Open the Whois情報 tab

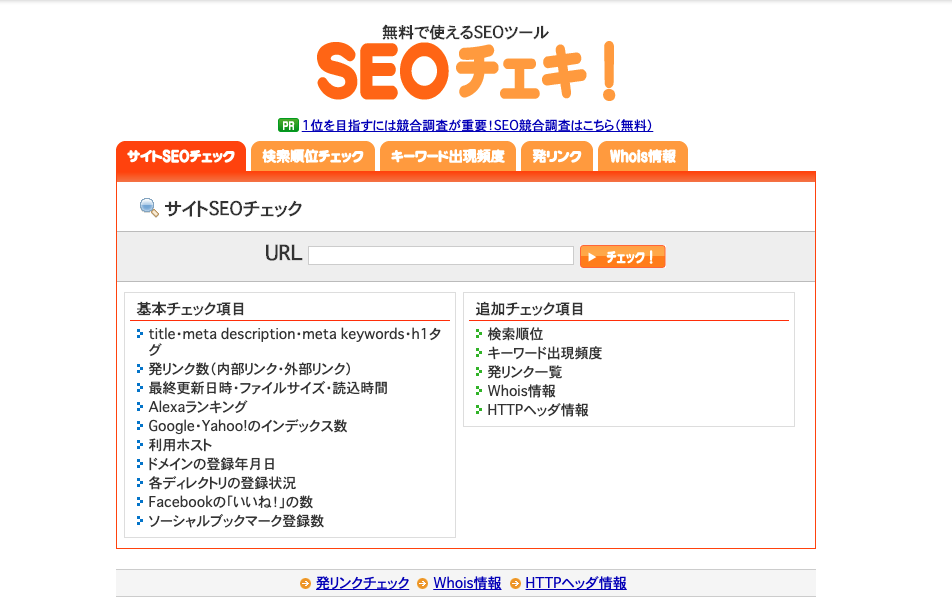click(x=642, y=157)
